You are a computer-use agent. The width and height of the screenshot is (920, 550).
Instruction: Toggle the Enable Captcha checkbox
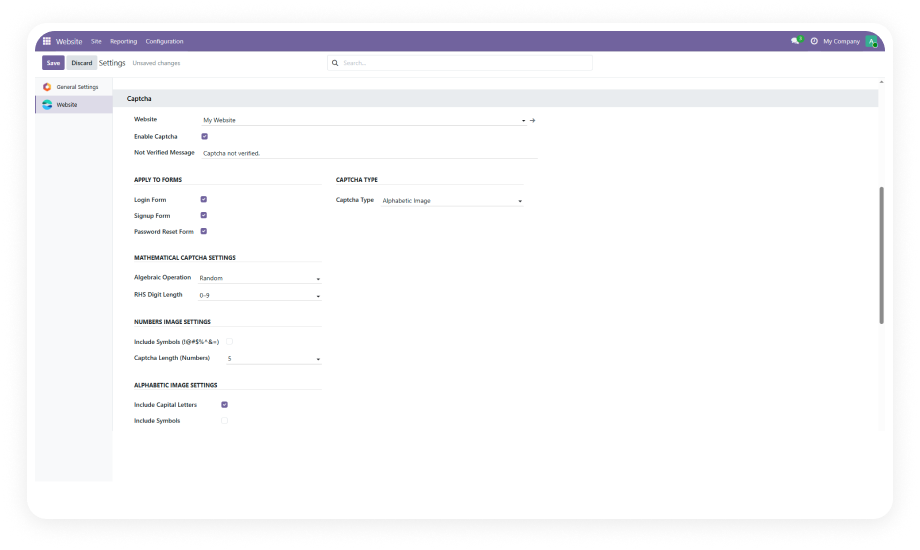click(x=205, y=136)
